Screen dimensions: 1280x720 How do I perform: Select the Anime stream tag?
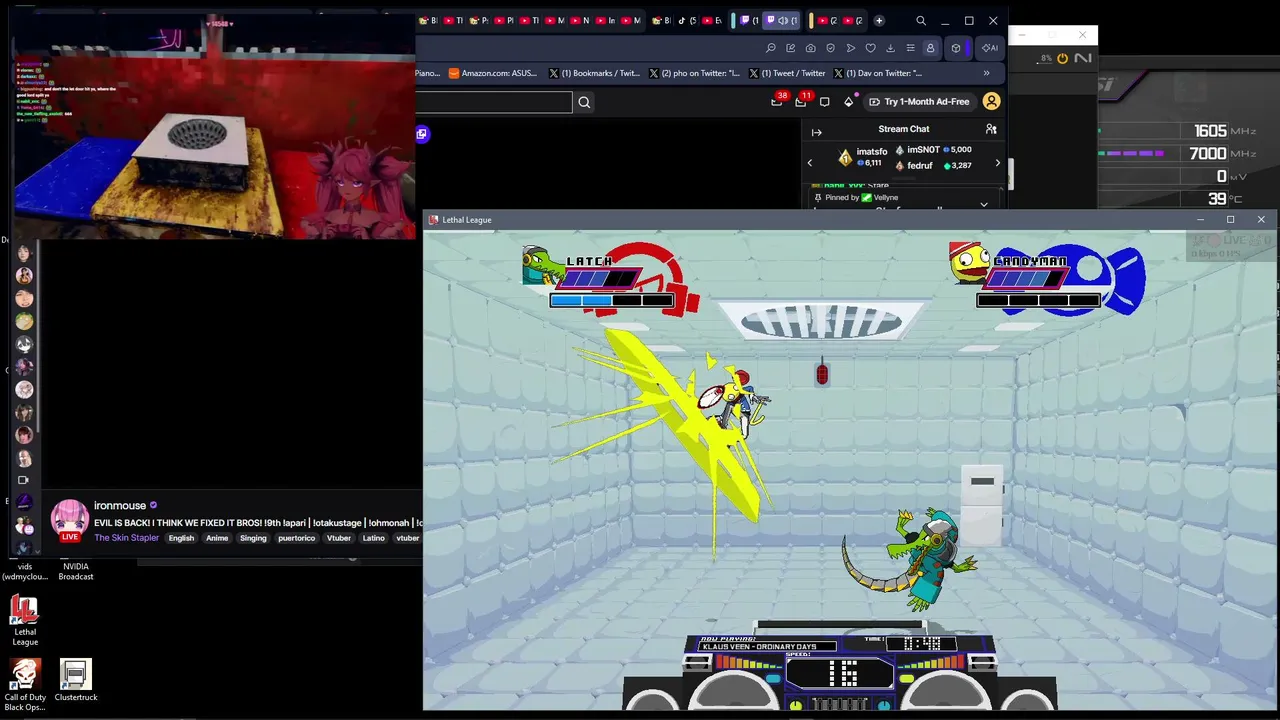(x=217, y=538)
